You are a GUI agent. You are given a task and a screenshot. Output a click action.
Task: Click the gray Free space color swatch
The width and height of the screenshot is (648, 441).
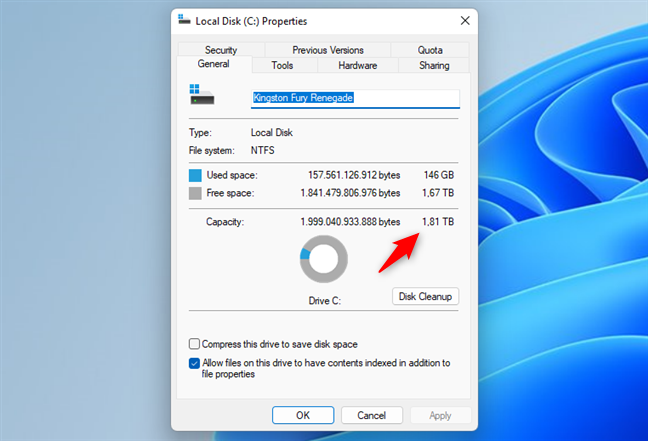tap(195, 193)
